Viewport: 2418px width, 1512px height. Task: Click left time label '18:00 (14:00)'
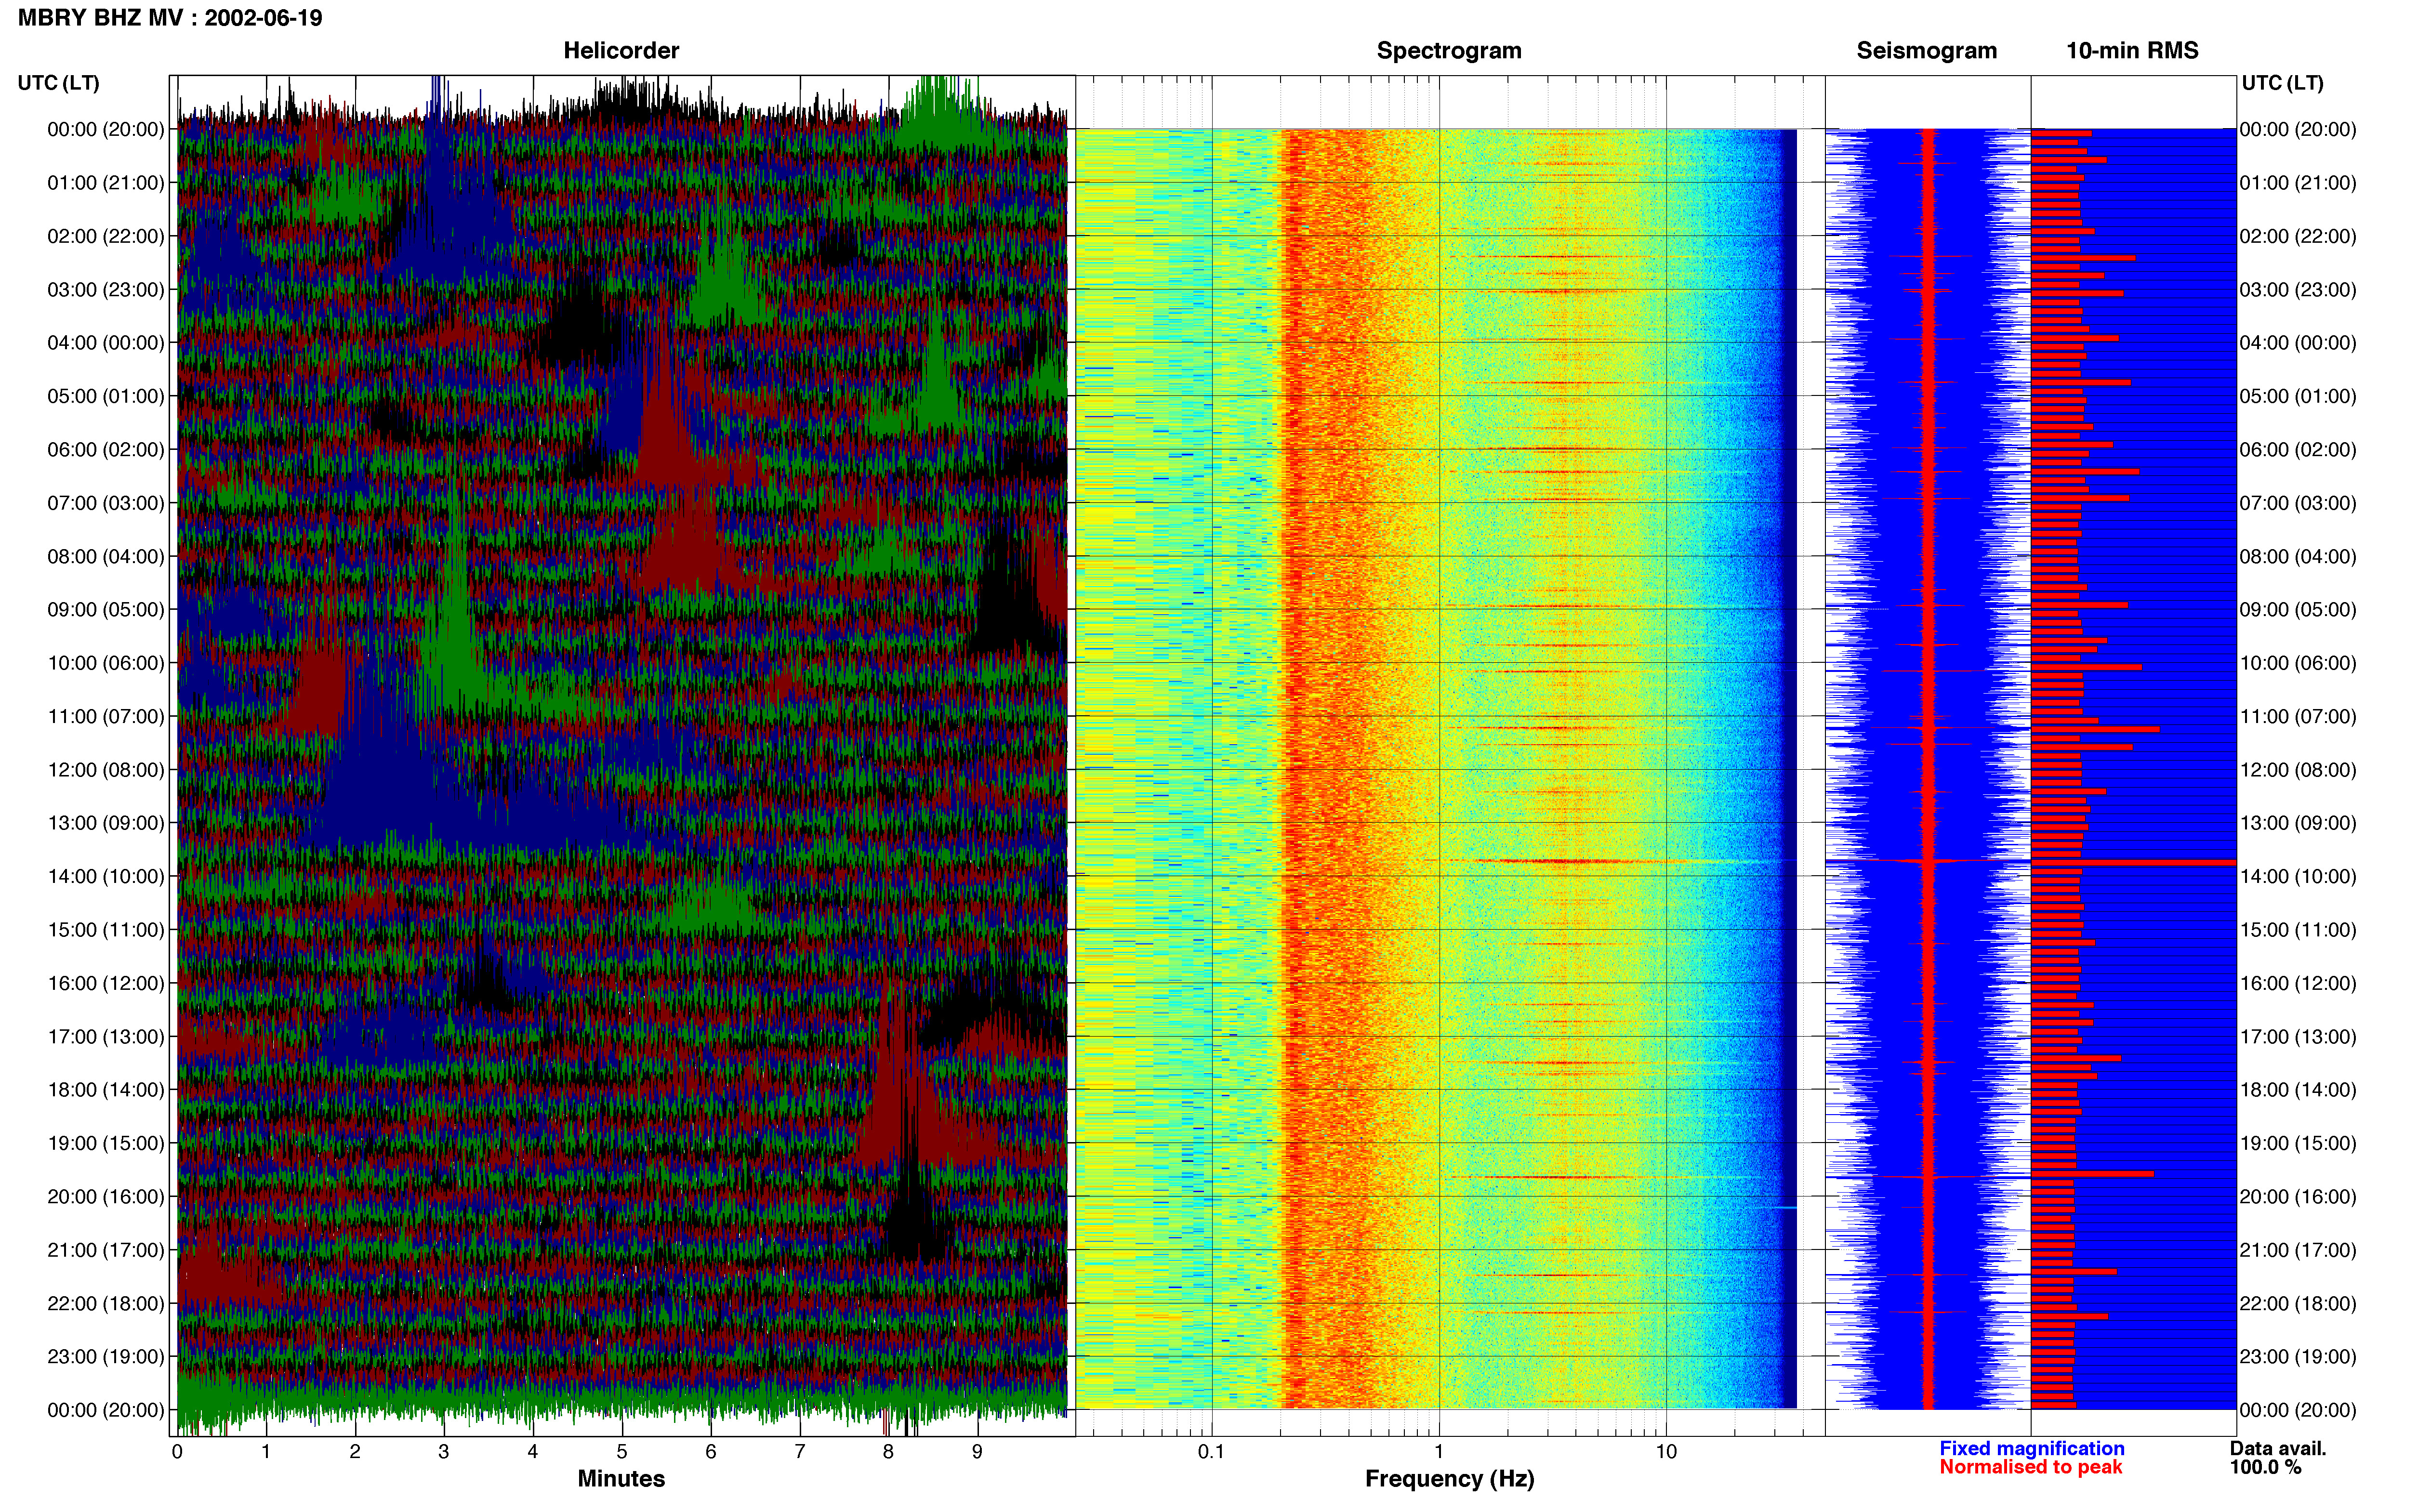(x=106, y=1090)
